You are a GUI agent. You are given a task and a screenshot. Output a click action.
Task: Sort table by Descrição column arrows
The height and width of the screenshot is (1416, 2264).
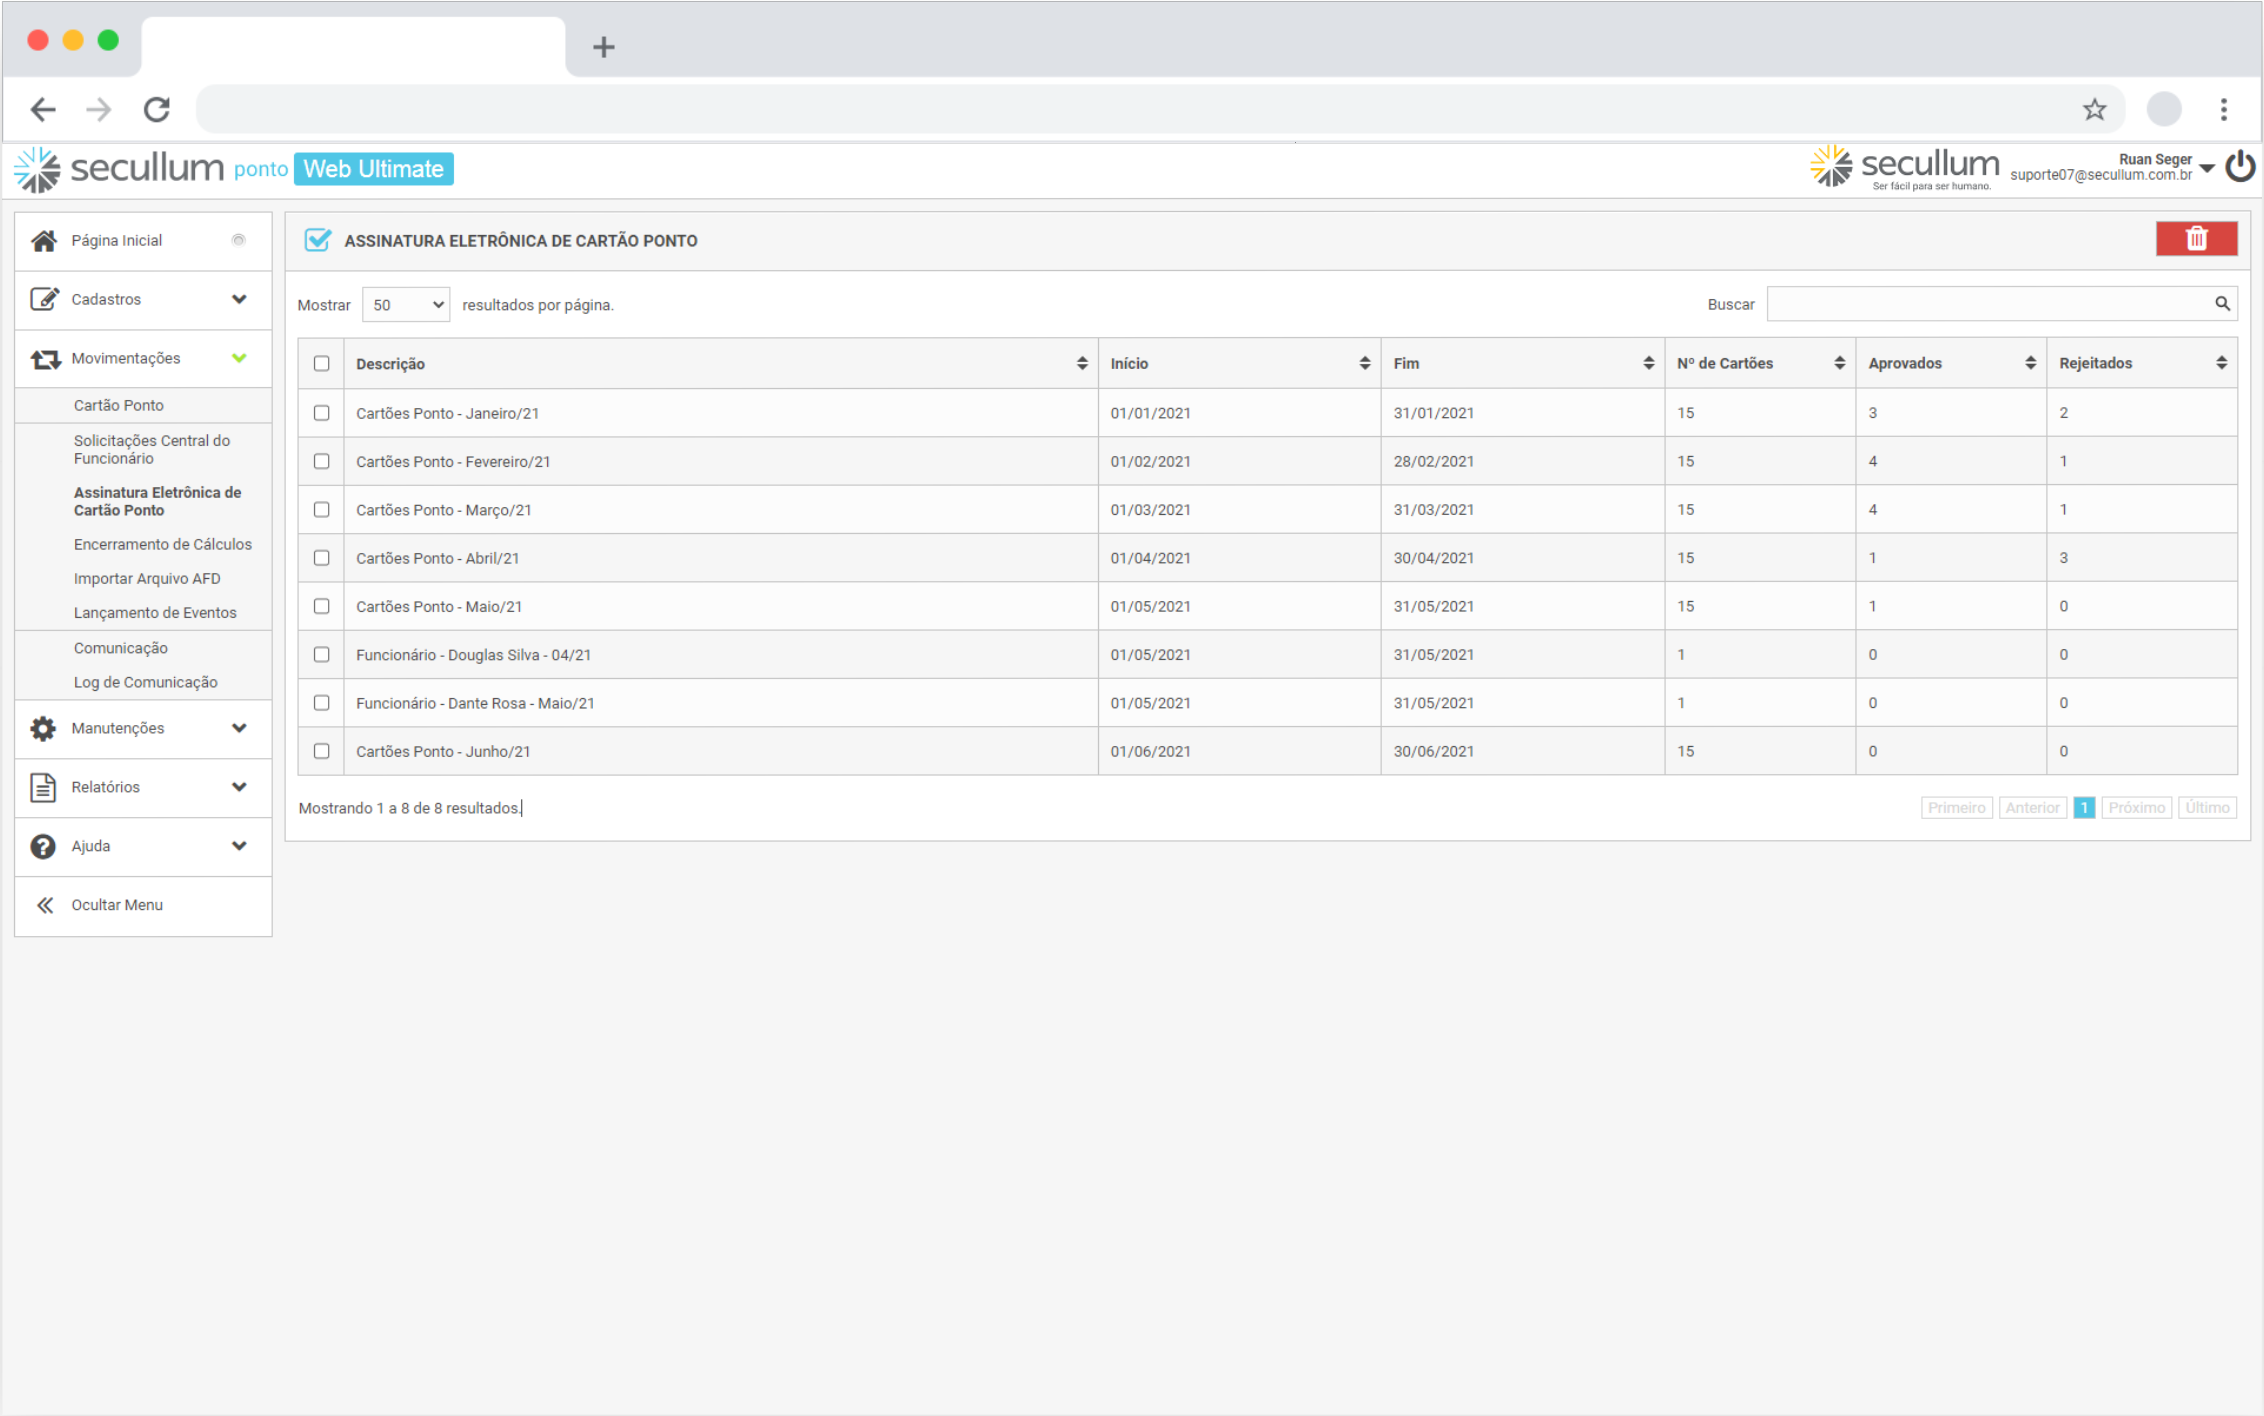1081,364
